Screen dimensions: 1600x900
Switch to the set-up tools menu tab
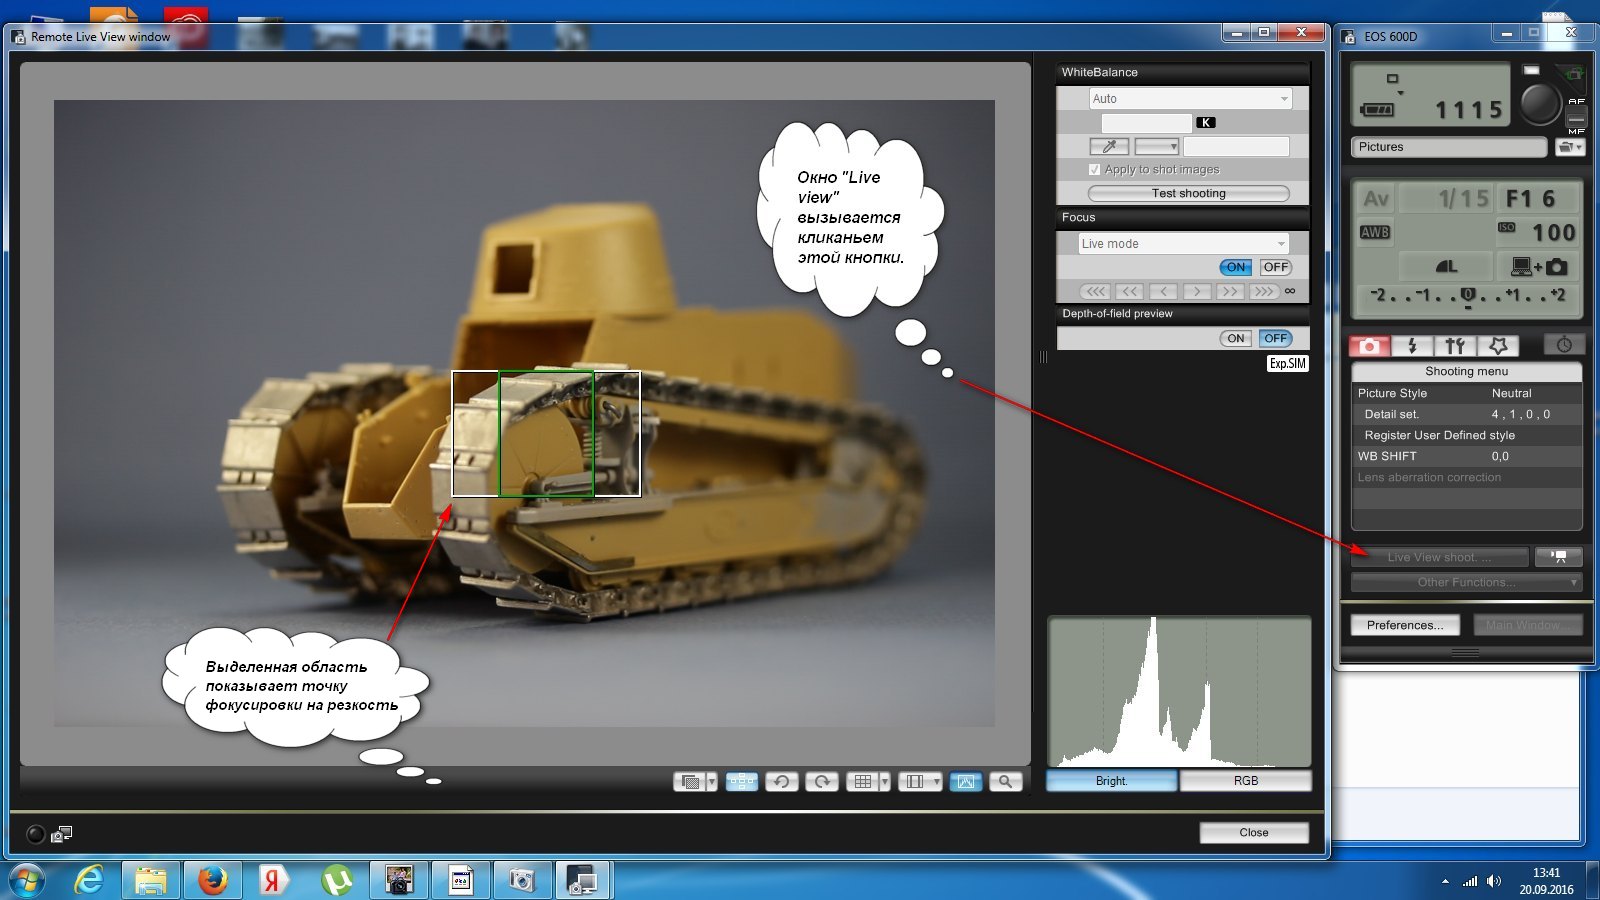1455,346
